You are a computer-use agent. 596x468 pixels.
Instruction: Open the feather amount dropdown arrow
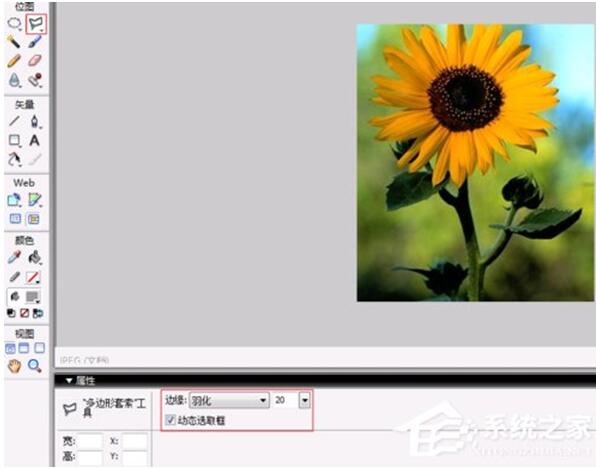(304, 400)
